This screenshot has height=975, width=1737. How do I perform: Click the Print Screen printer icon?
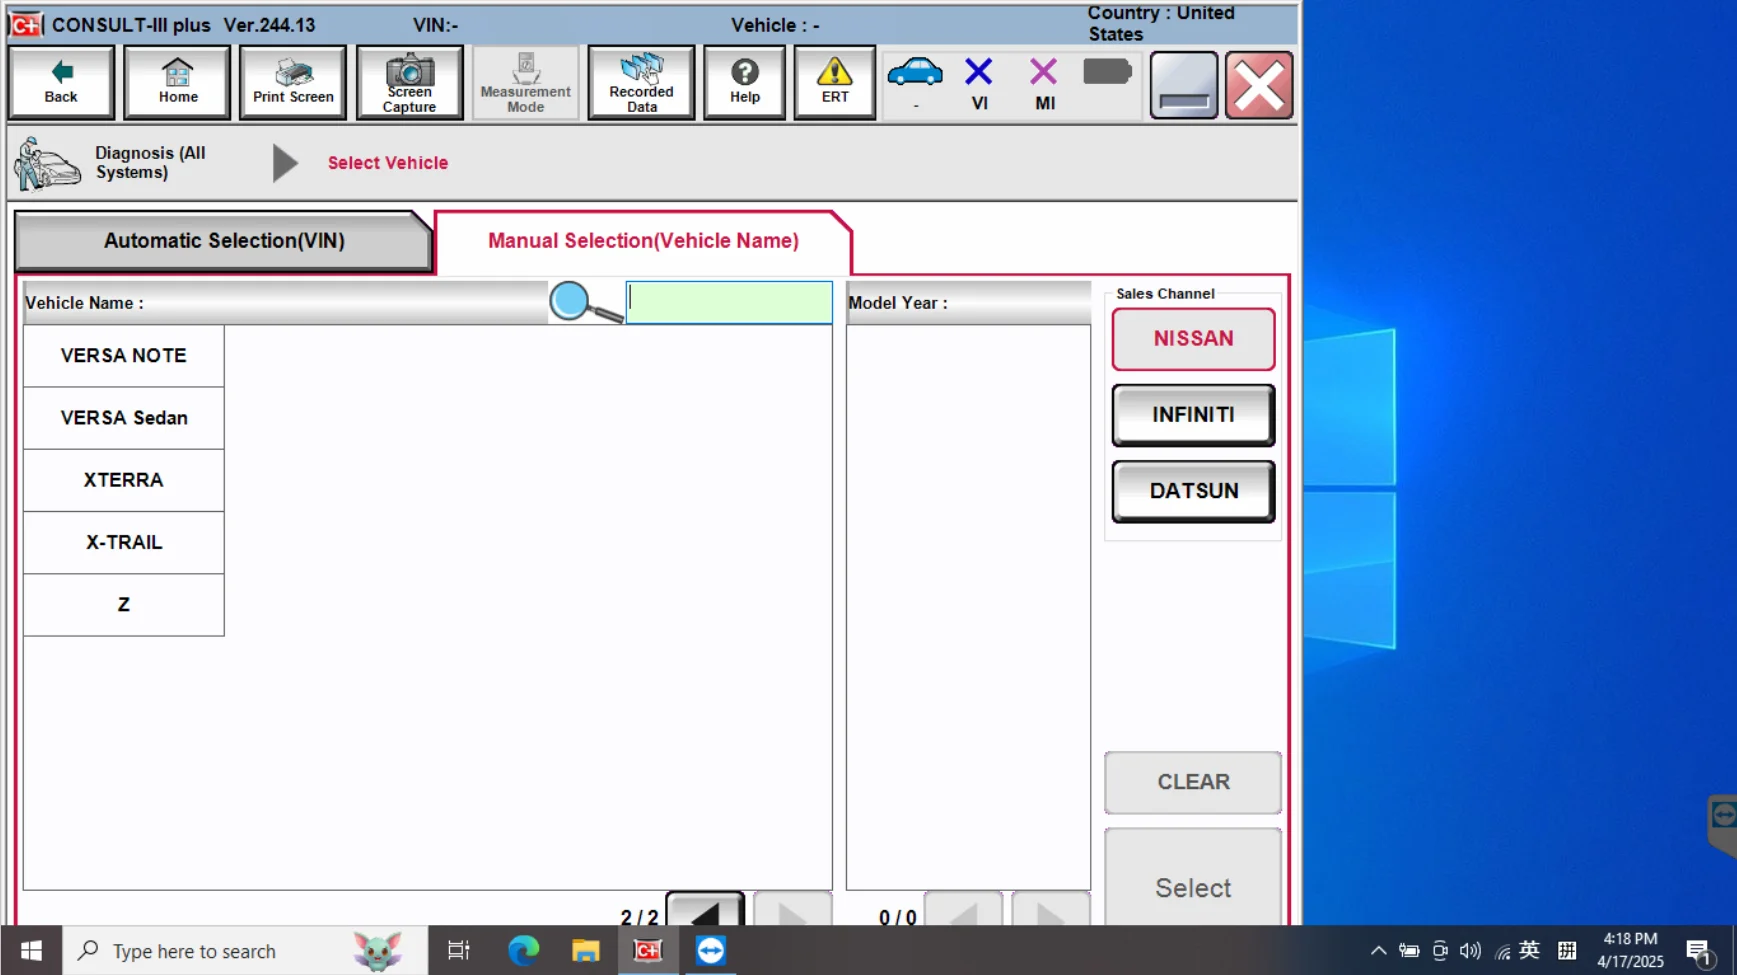293,82
